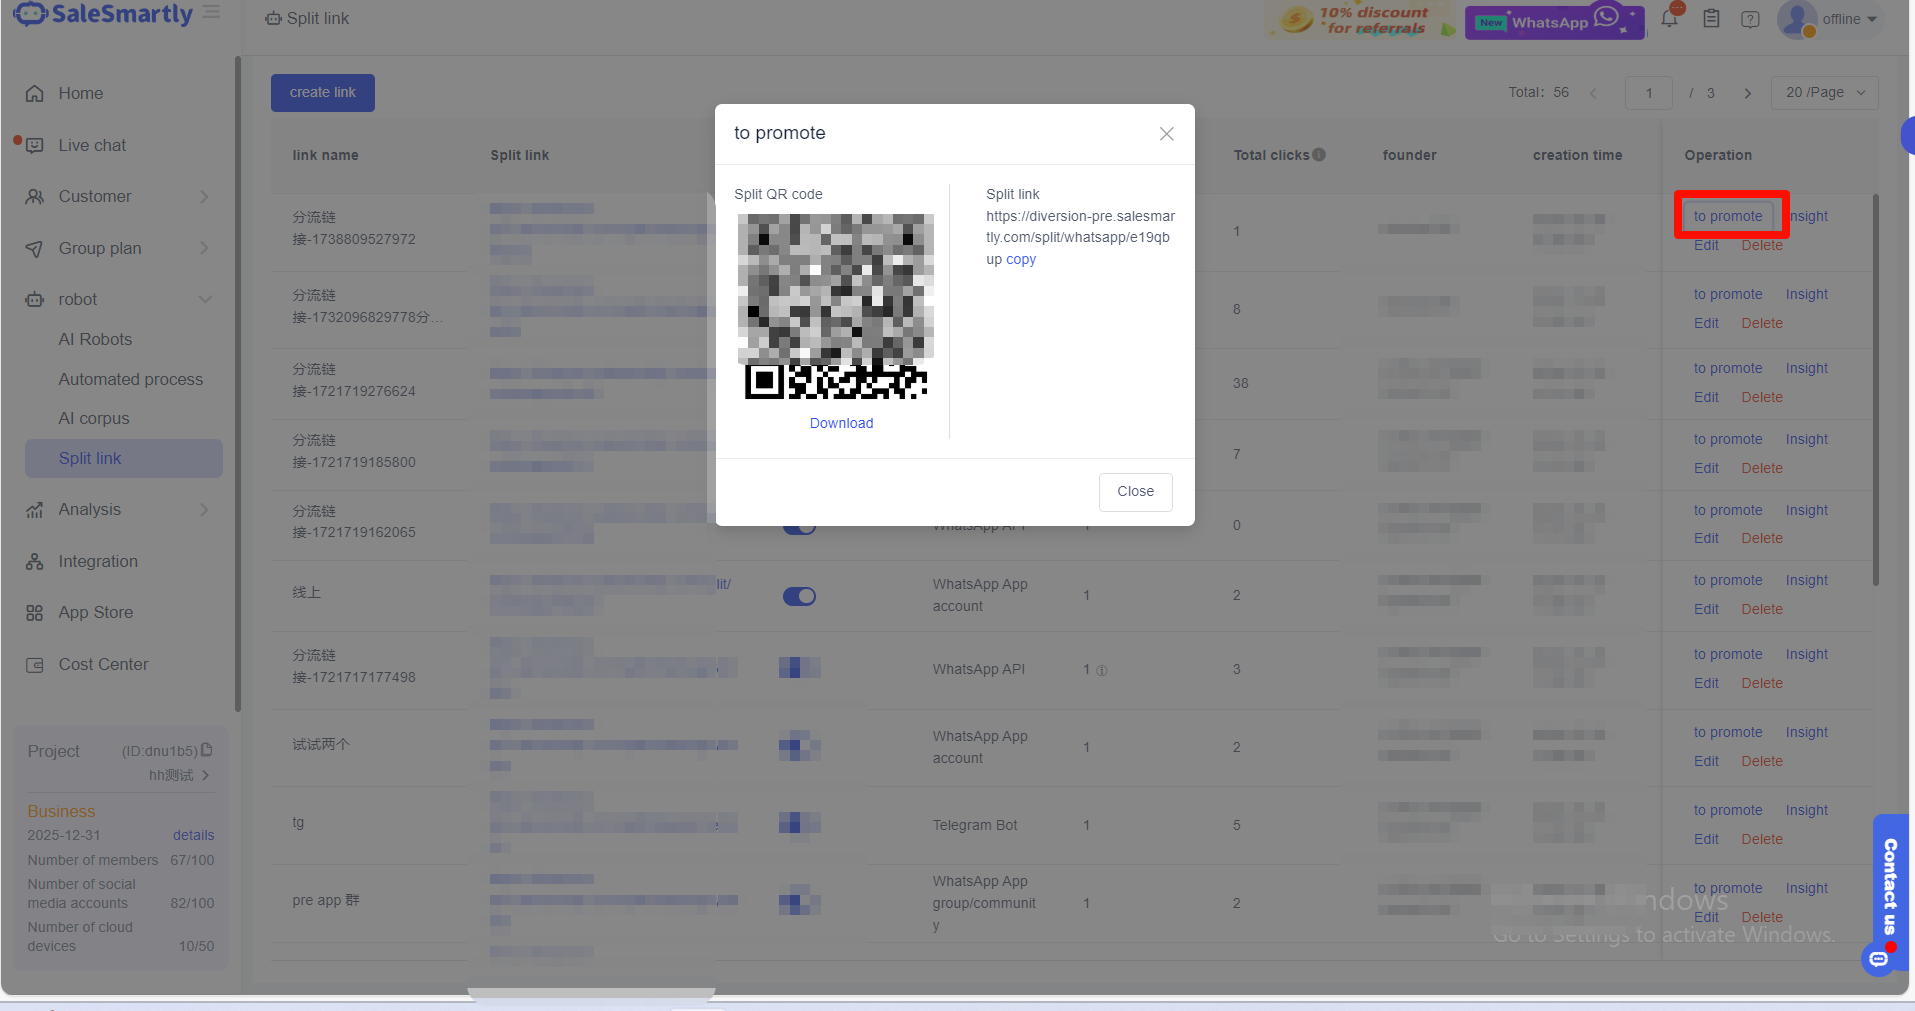The height and width of the screenshot is (1011, 1915).
Task: Click to promote for the tg link
Action: coord(1728,810)
